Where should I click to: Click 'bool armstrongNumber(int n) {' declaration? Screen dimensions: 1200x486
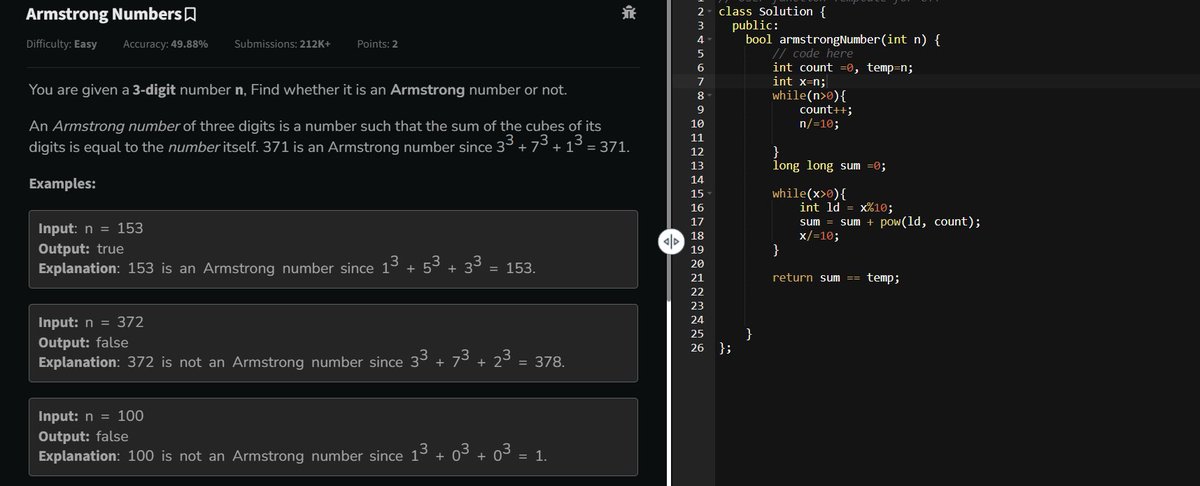coord(845,39)
